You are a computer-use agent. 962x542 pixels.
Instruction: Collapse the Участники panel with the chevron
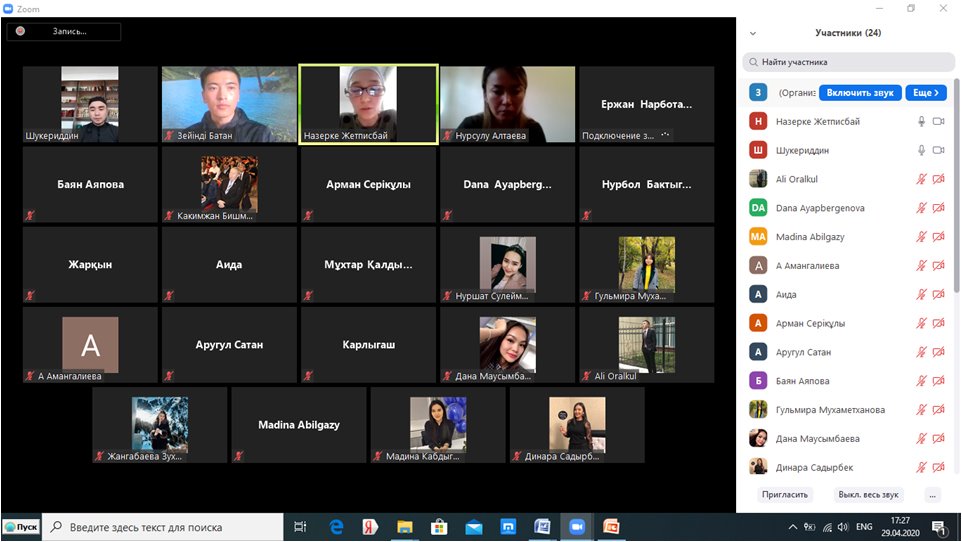point(753,33)
